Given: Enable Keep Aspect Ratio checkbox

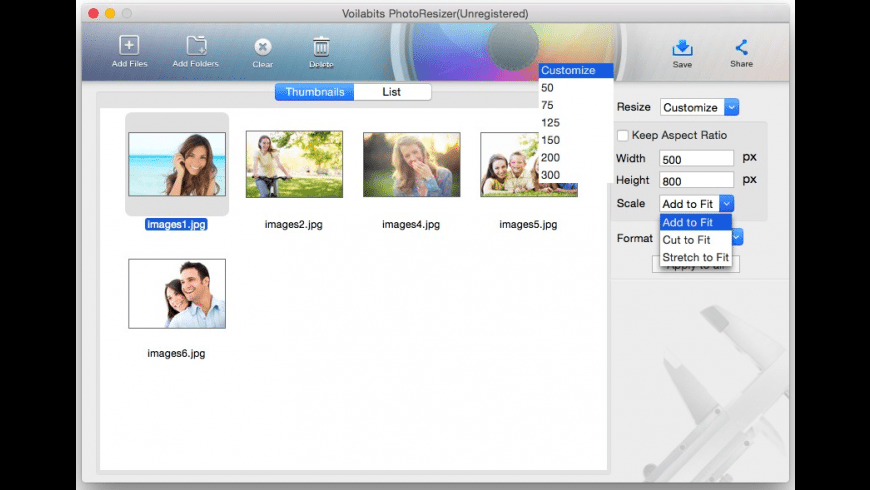Looking at the screenshot, I should pos(623,135).
